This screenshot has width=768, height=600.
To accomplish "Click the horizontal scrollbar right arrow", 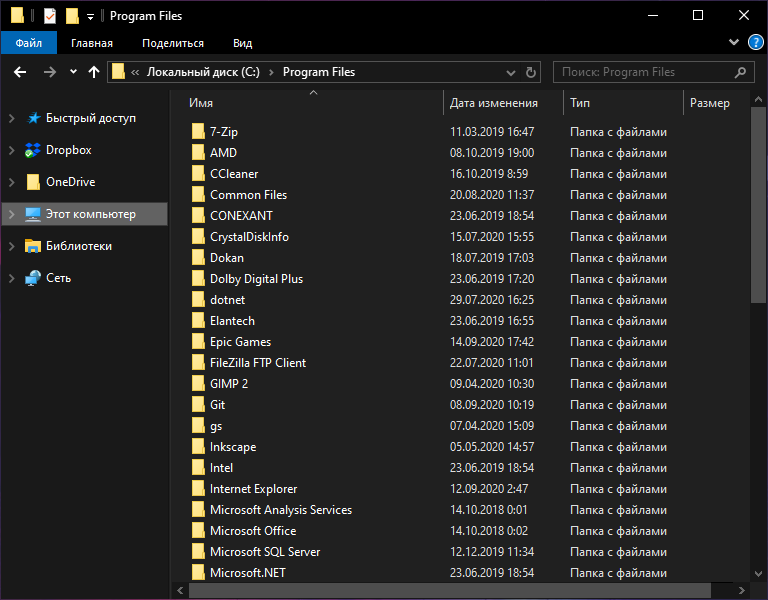I will tap(742, 590).
